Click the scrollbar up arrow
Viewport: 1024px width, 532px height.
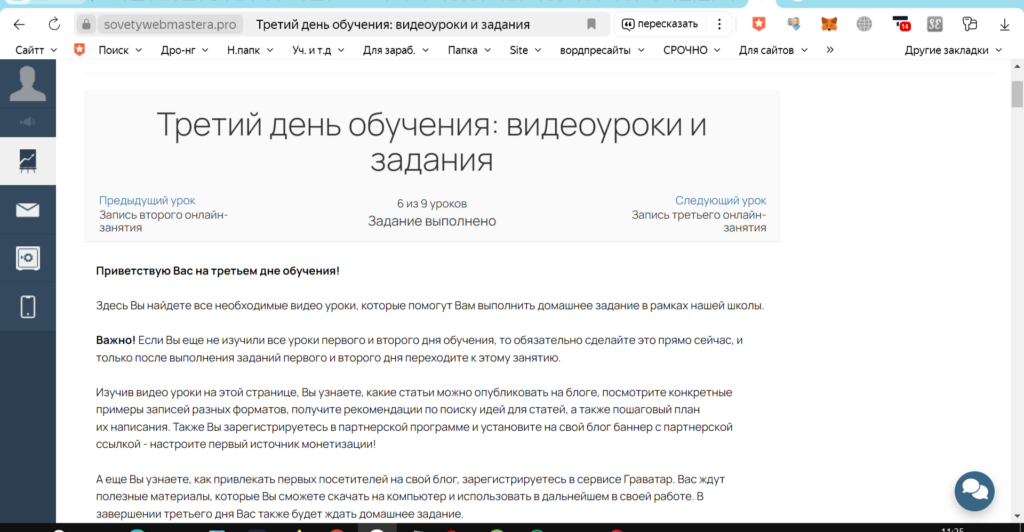1017,67
